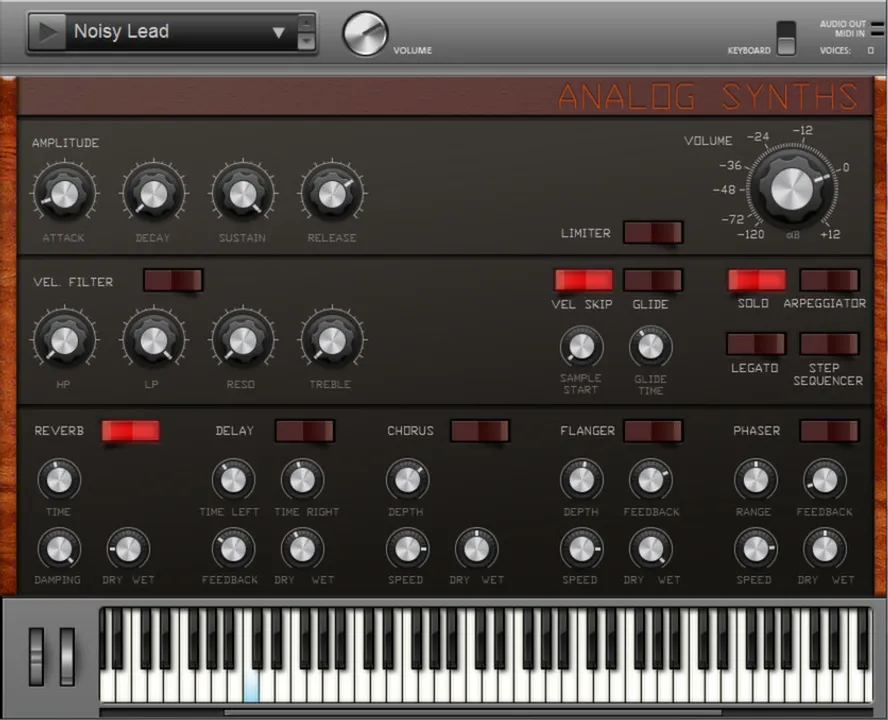Step to previous preset with up arrow

click(x=306, y=23)
